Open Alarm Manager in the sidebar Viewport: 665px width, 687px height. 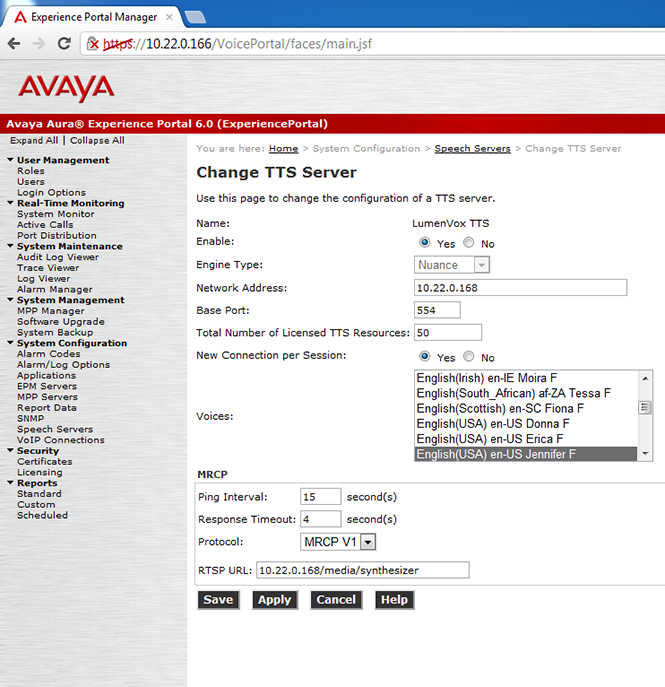pos(55,289)
